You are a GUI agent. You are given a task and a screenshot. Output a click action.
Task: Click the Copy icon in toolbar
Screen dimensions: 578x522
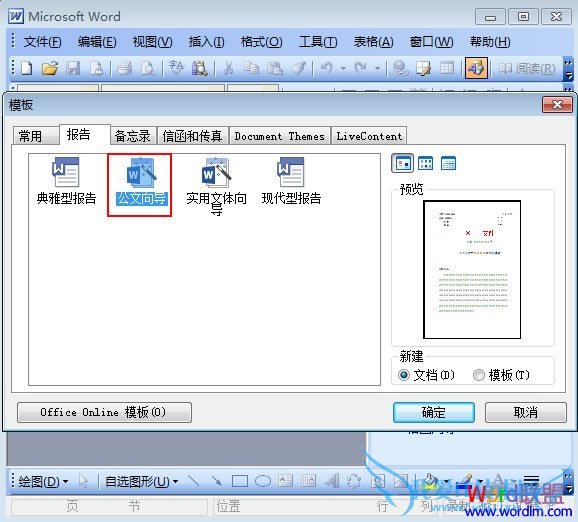point(252,68)
